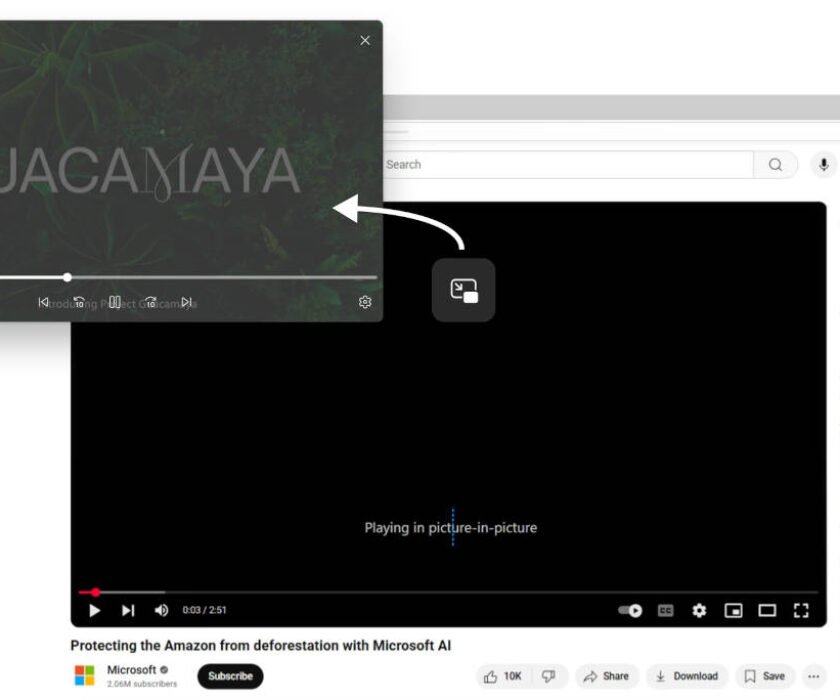Open the Microsoft channel logo

click(84, 676)
